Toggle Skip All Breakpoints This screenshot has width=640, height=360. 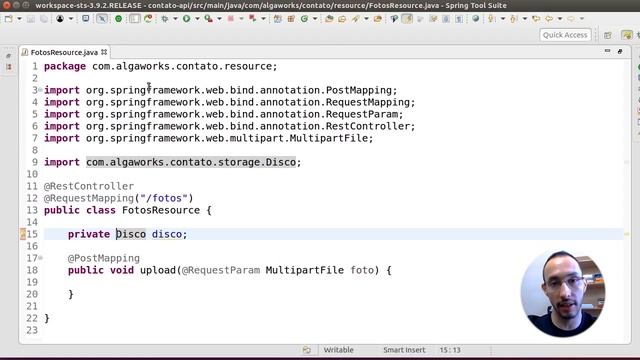tap(102, 19)
